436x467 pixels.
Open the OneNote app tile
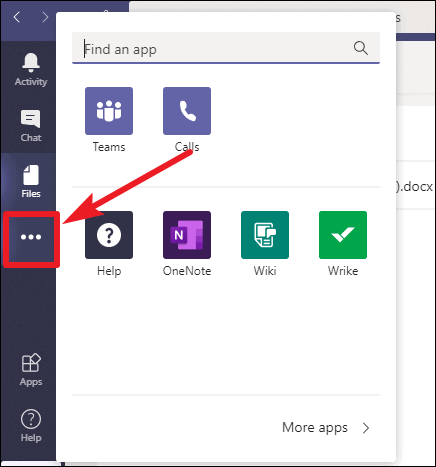pyautogui.click(x=187, y=235)
